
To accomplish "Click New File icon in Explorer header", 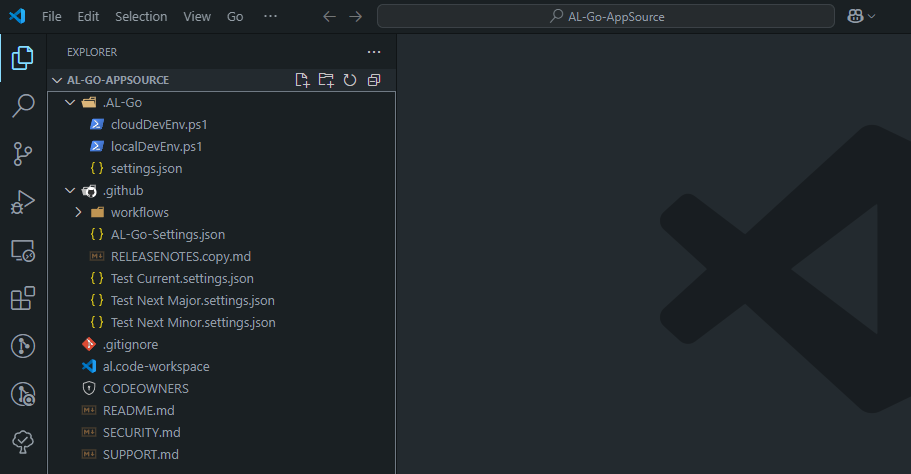I will (302, 80).
